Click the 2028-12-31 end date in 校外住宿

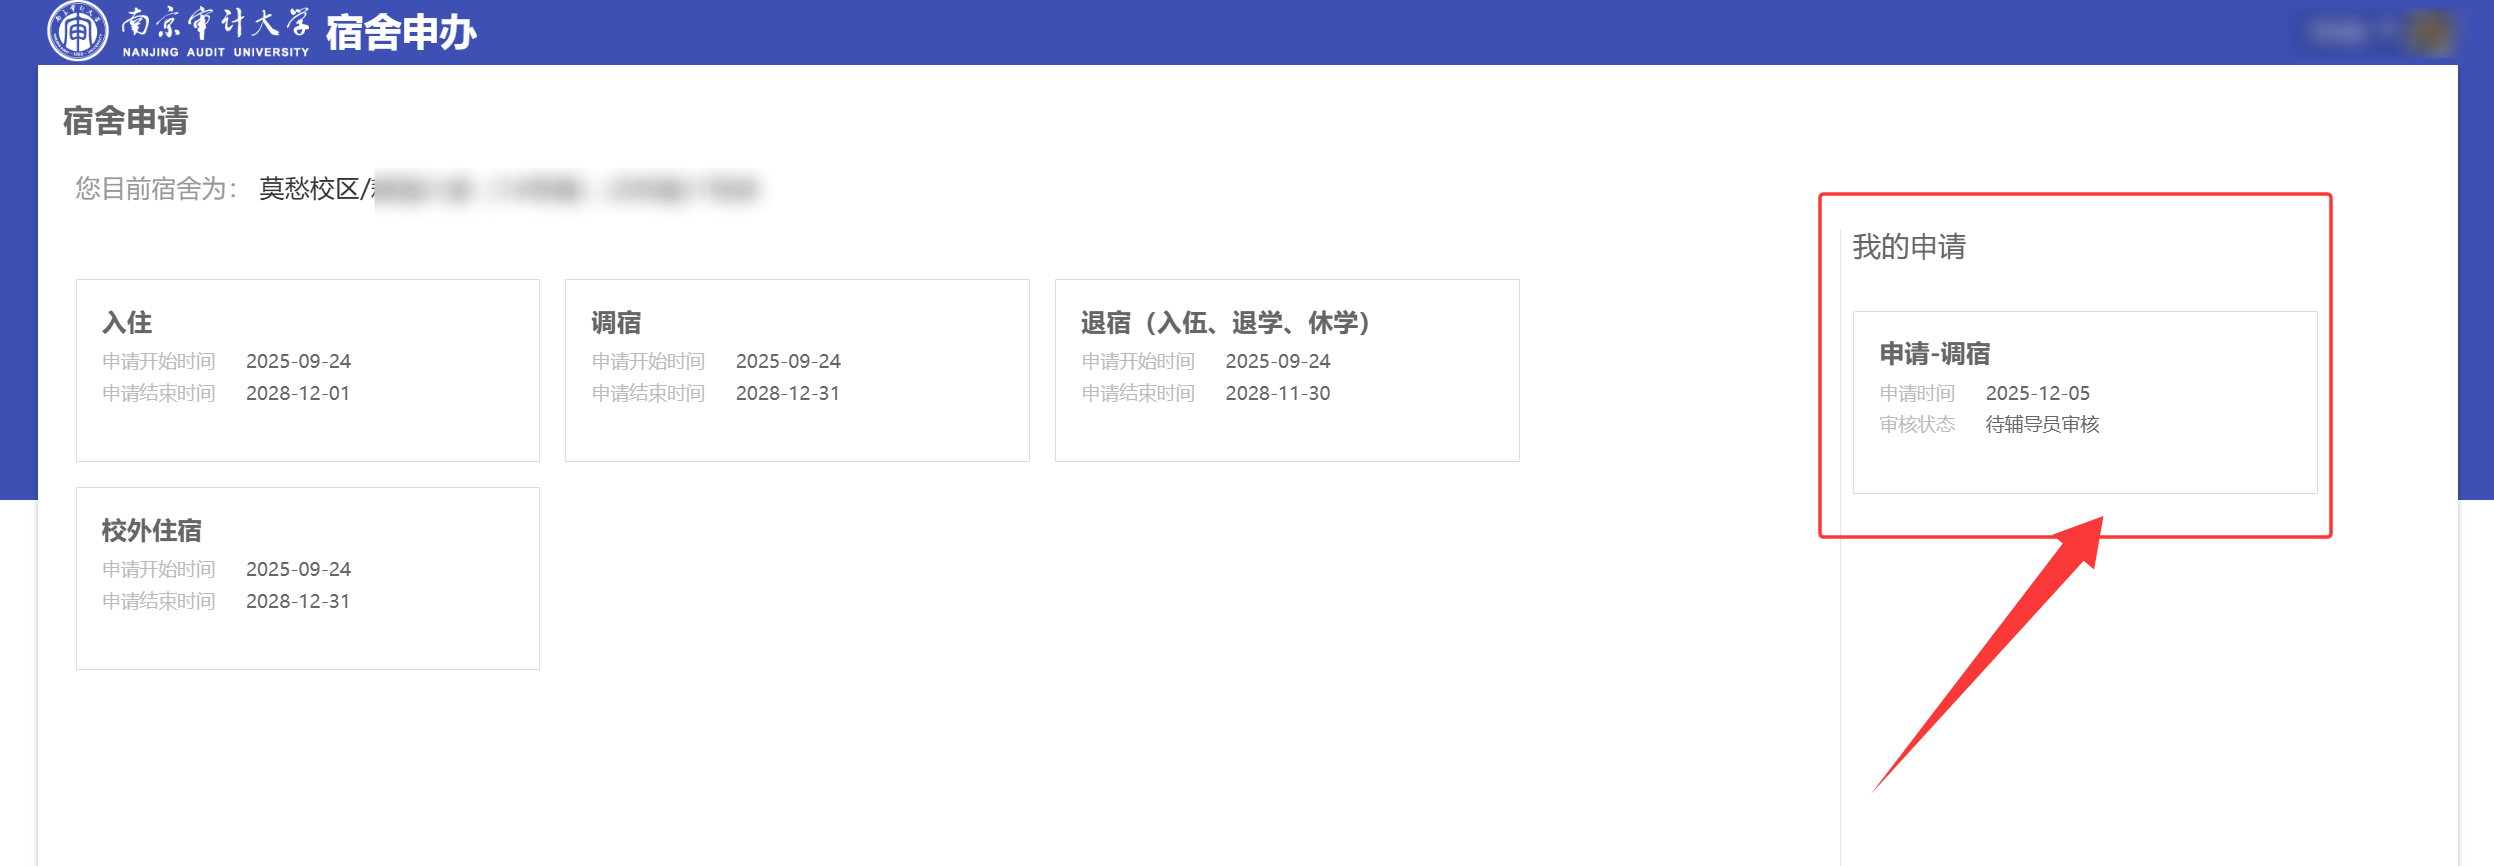(298, 601)
